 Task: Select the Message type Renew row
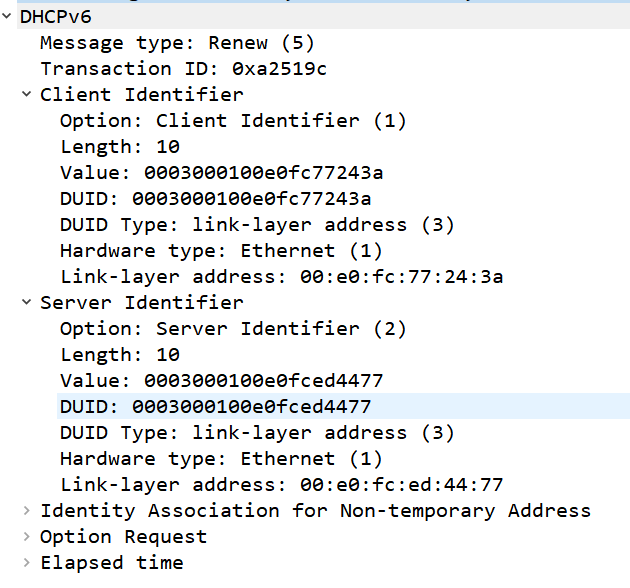click(177, 43)
